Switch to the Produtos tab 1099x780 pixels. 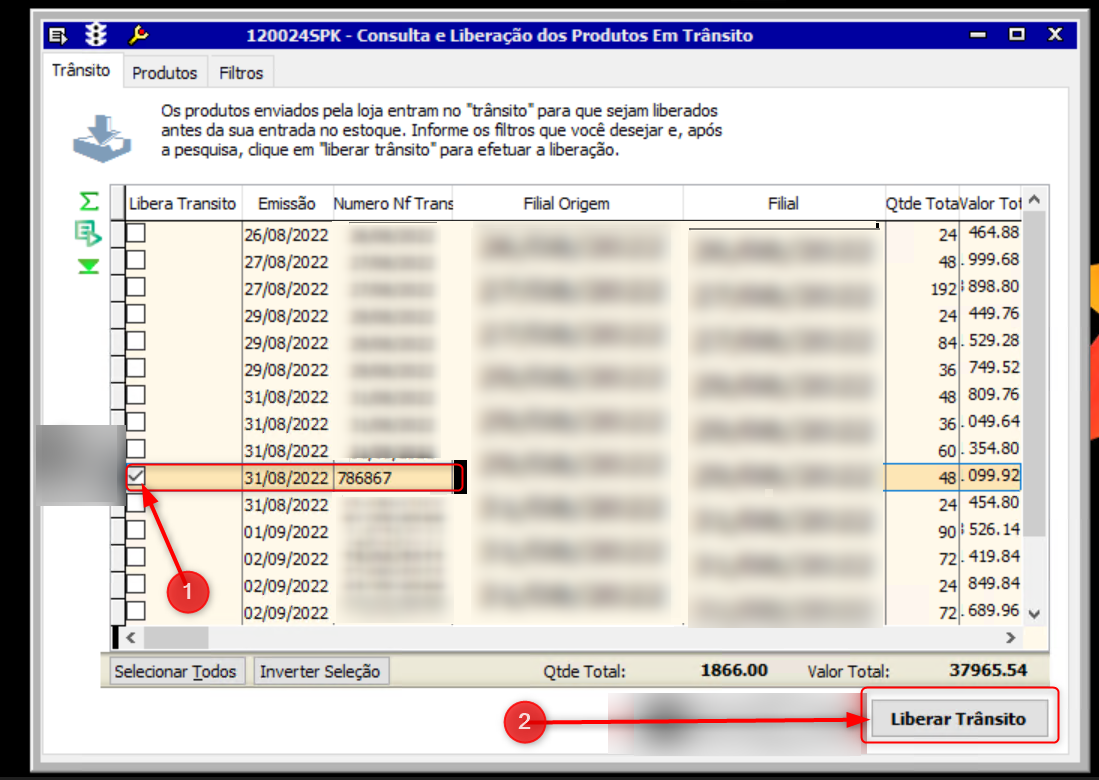pos(165,73)
